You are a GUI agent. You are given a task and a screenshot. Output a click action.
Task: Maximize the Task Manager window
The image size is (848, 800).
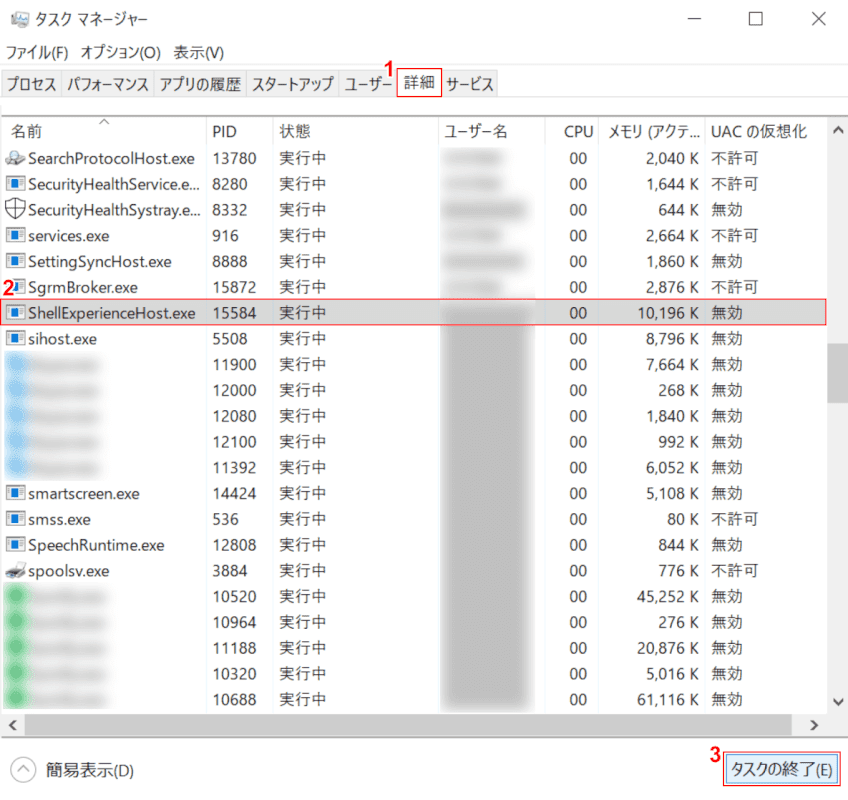point(756,19)
